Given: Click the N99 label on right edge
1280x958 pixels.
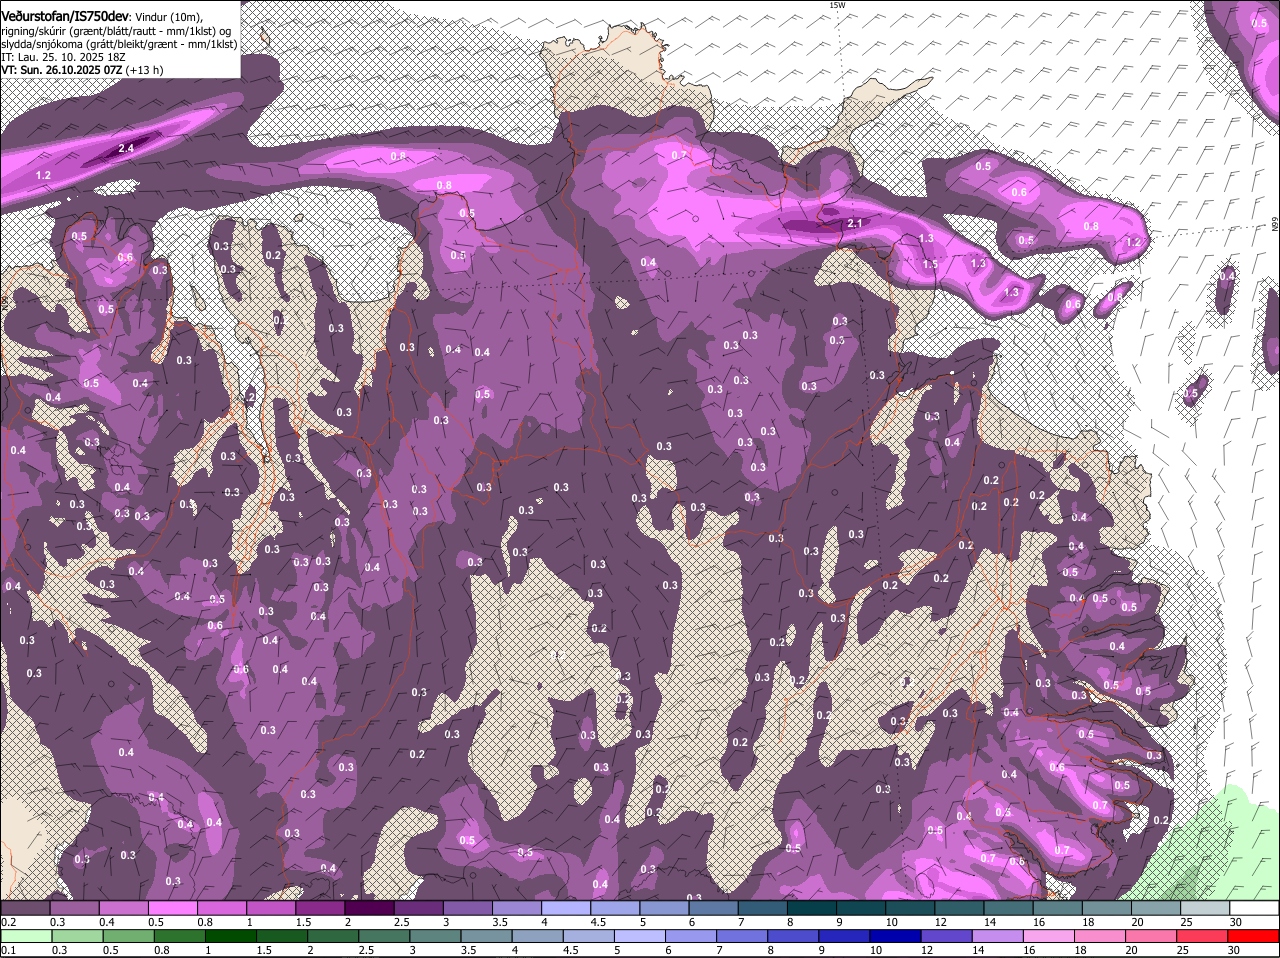Looking at the screenshot, I should (x=1275, y=226).
